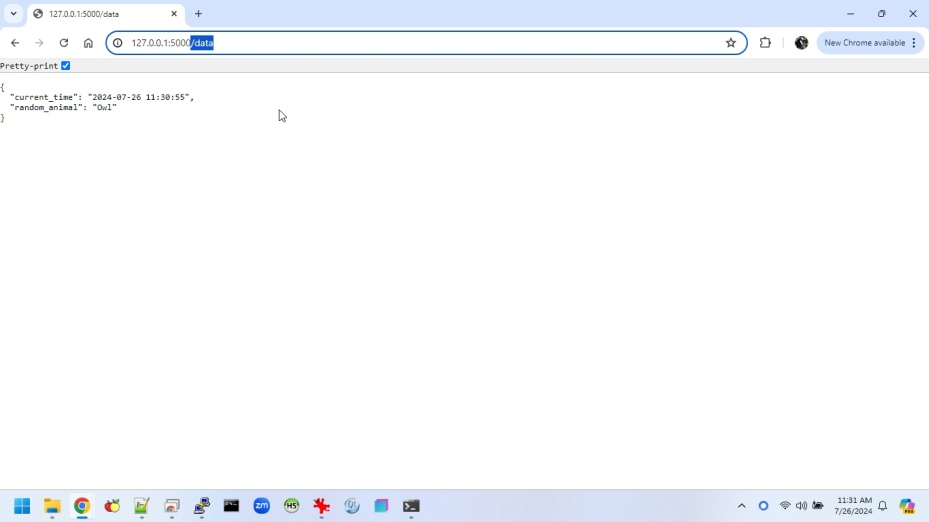This screenshot has height=522, width=929.
Task: Close the 127.0.0.1:5000/data tab
Action: point(174,14)
